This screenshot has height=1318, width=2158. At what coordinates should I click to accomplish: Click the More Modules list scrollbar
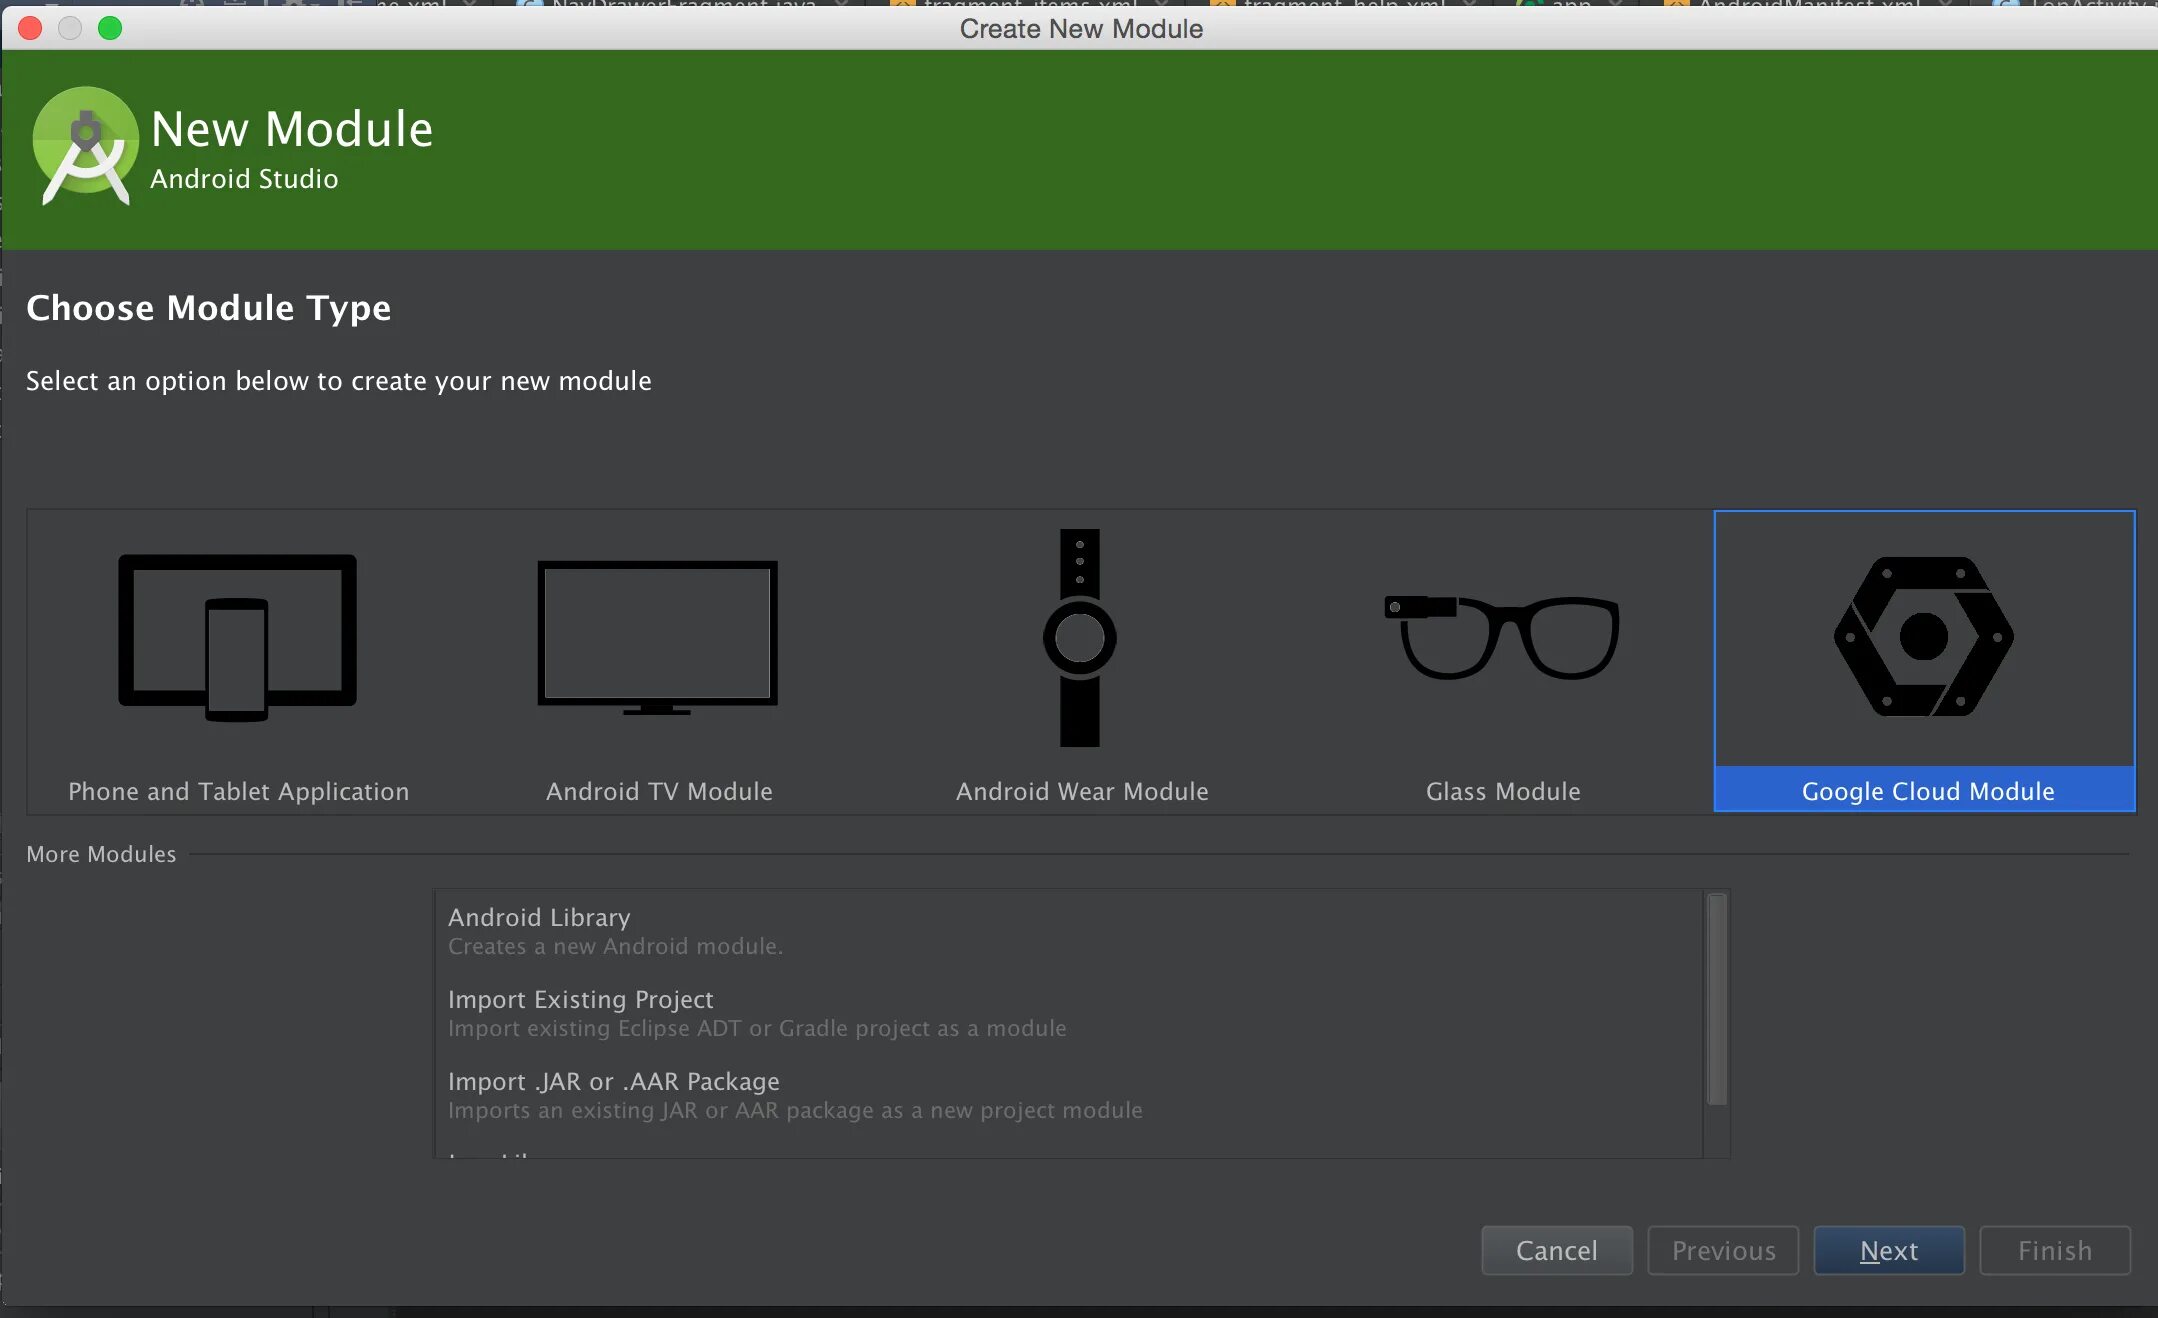(x=1717, y=999)
